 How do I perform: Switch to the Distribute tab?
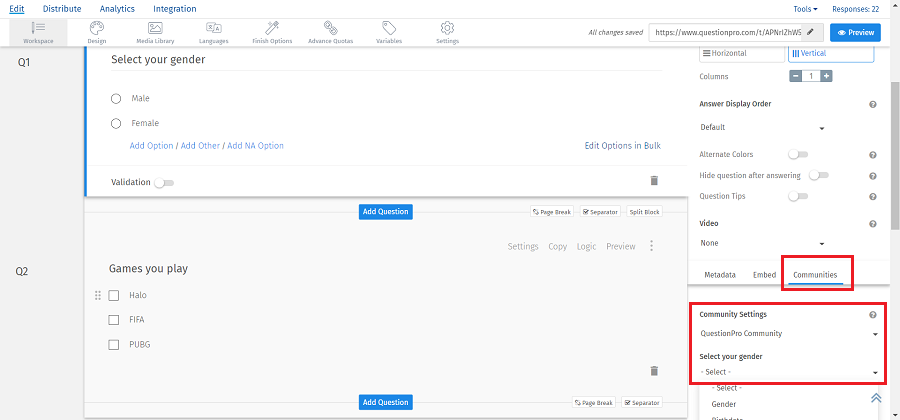[x=62, y=9]
